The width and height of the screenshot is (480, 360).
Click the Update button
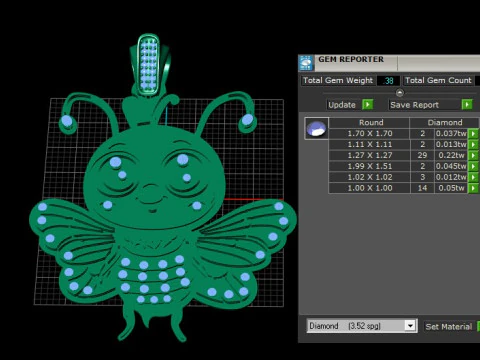point(342,105)
